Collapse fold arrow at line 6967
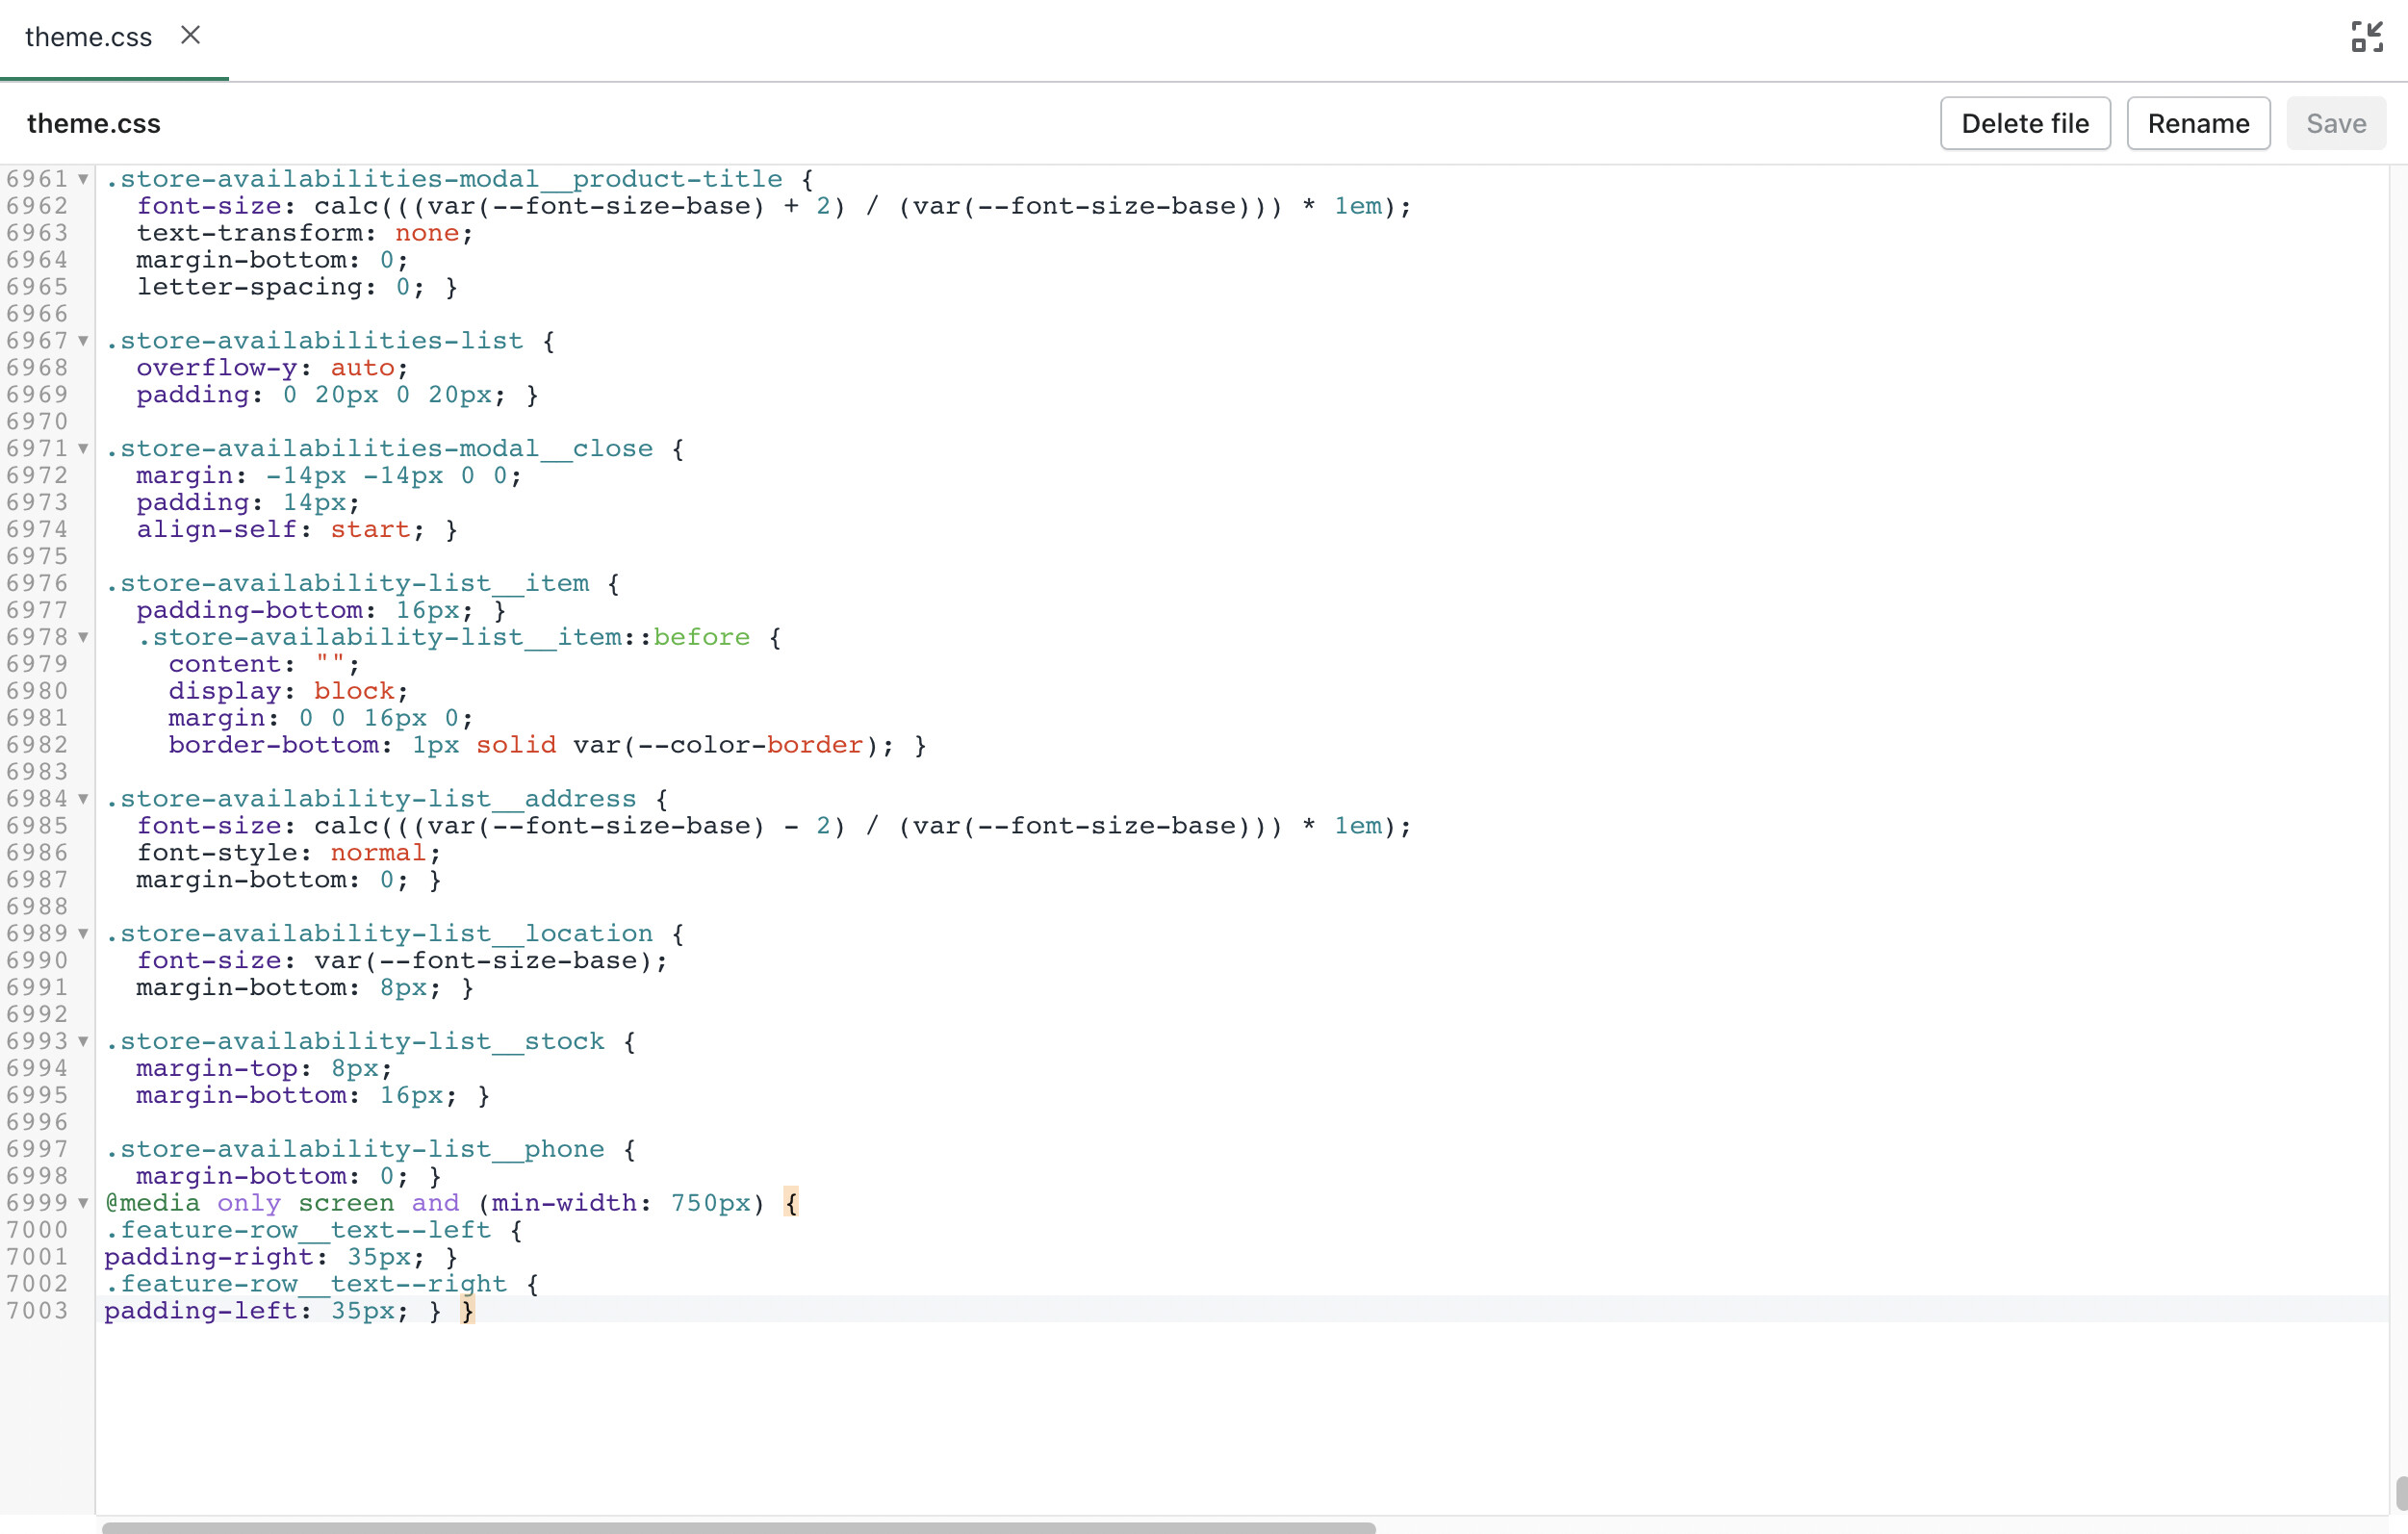This screenshot has width=2408, height=1534. (x=84, y=341)
